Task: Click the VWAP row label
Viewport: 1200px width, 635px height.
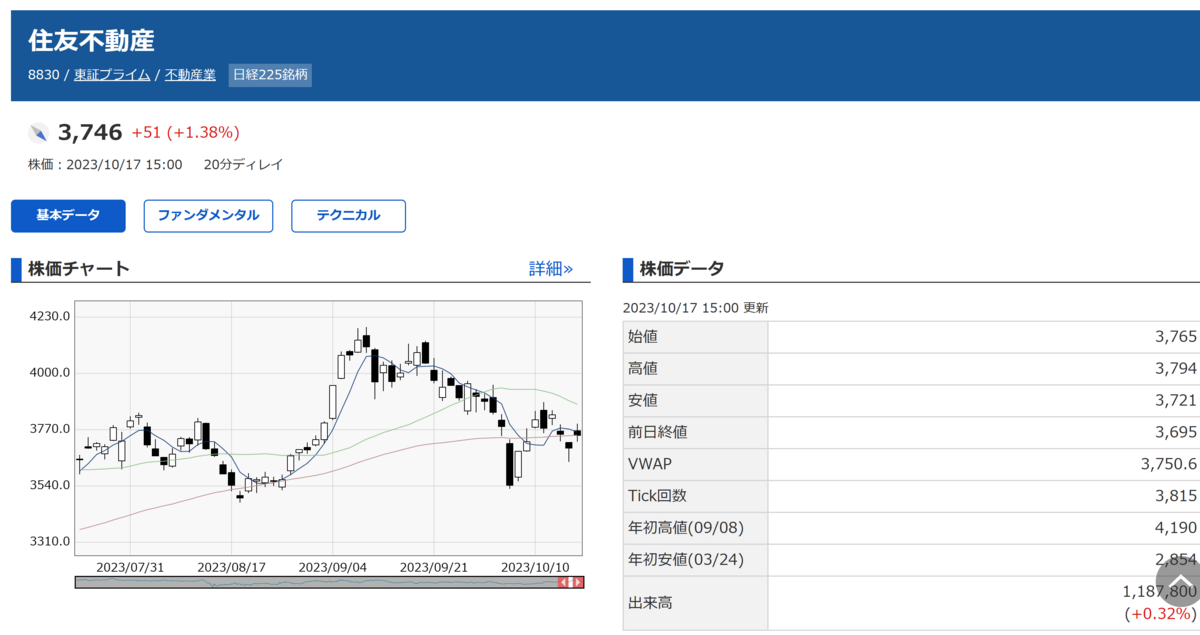Action: point(650,464)
